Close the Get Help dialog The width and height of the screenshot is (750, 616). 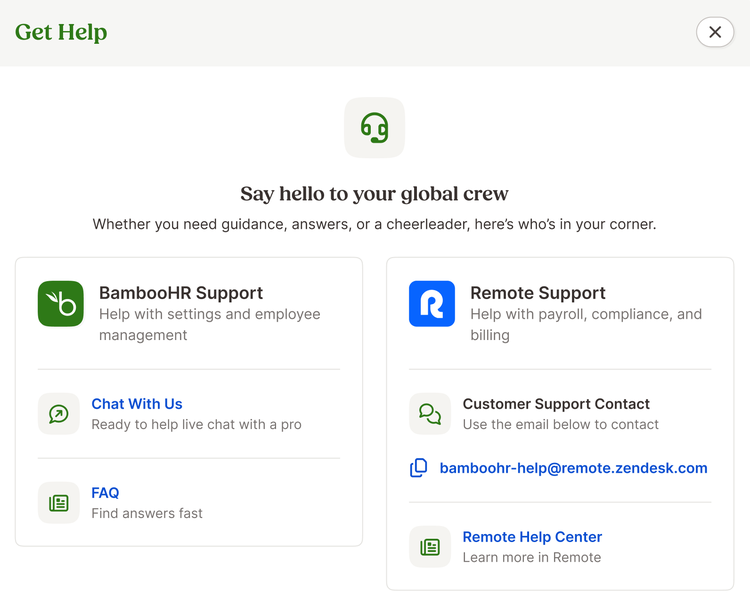(715, 32)
